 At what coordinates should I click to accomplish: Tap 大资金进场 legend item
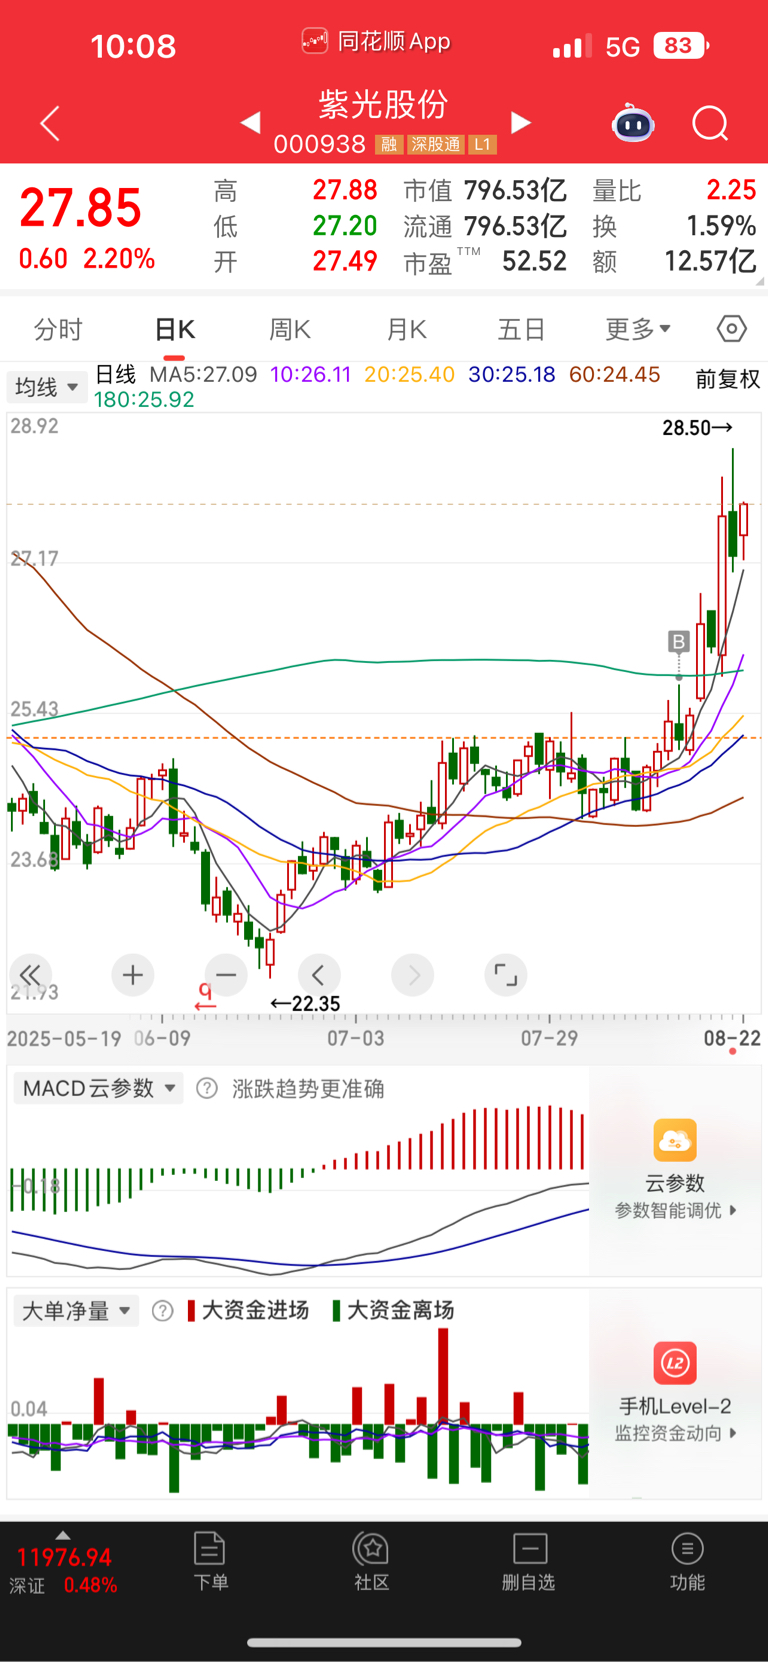coord(248,1311)
